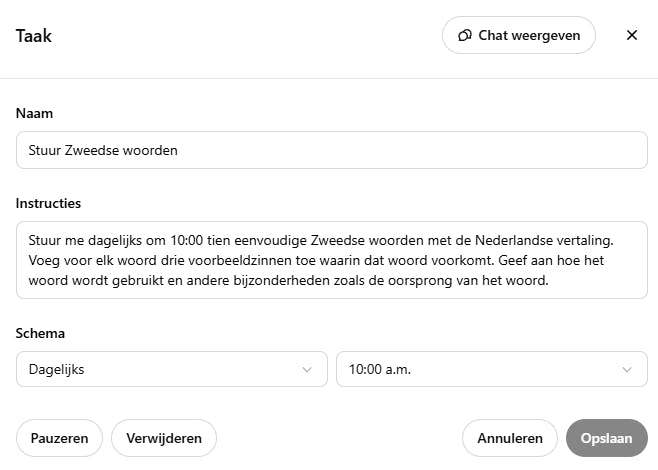Click the Instructies field label
The width and height of the screenshot is (658, 470).
[x=48, y=203]
